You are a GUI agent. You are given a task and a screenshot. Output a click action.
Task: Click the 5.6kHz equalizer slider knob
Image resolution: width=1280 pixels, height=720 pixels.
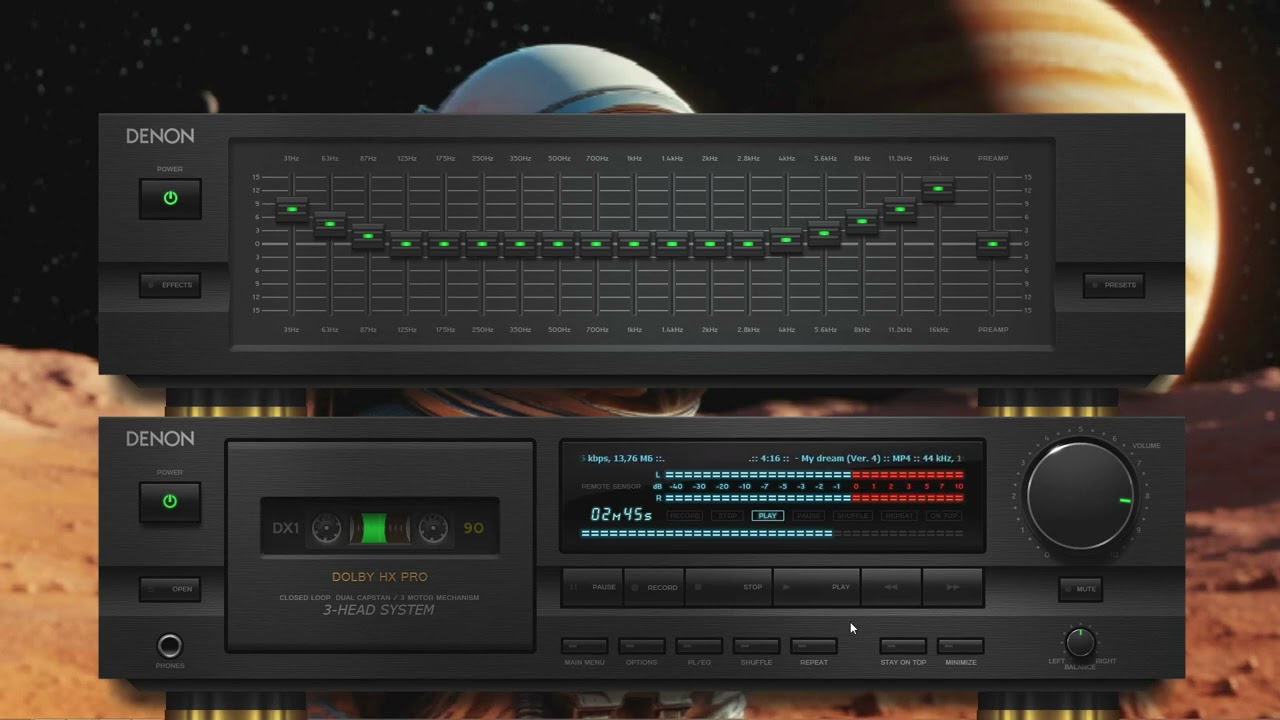(824, 233)
